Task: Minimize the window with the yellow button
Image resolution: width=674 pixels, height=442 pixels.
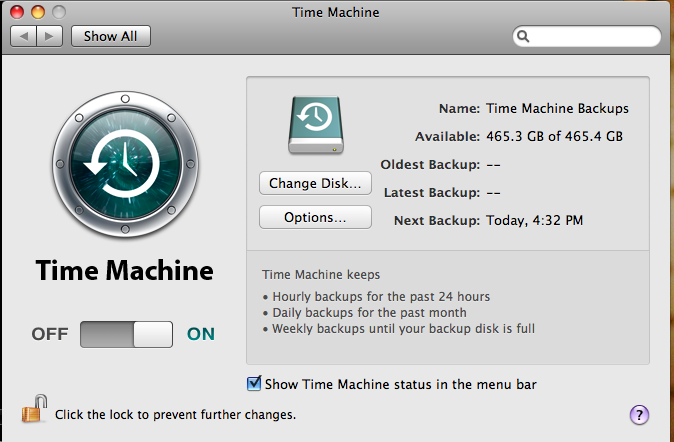Action: (38, 12)
